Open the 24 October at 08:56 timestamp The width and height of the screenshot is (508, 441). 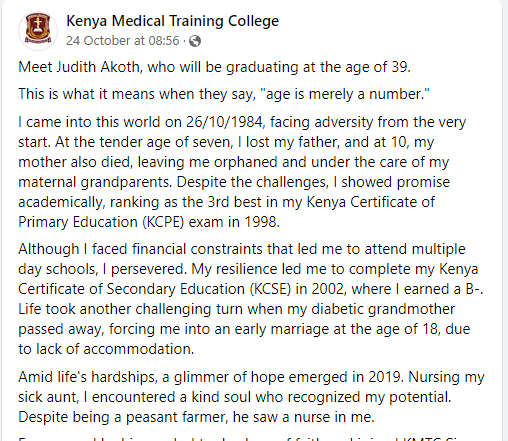[x=123, y=41]
